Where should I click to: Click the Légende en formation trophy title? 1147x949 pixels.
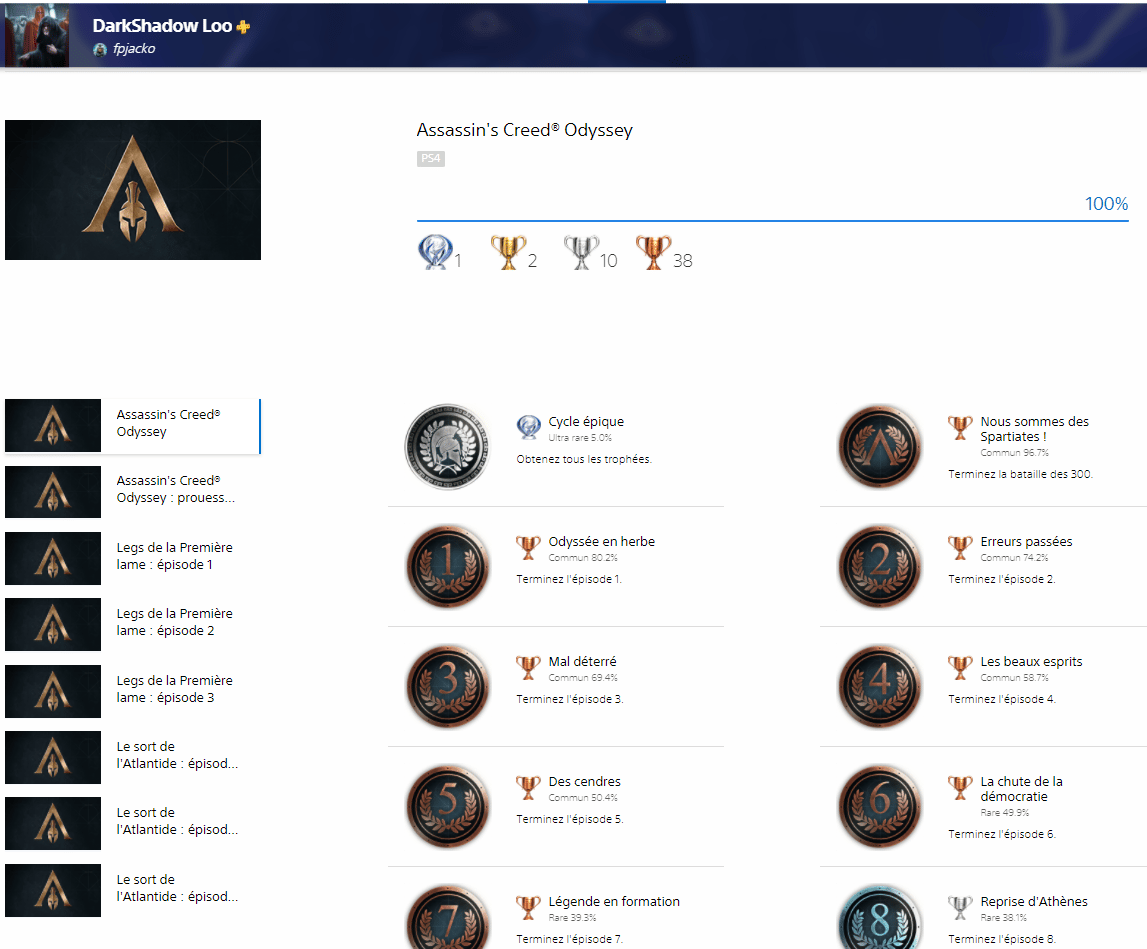point(614,901)
